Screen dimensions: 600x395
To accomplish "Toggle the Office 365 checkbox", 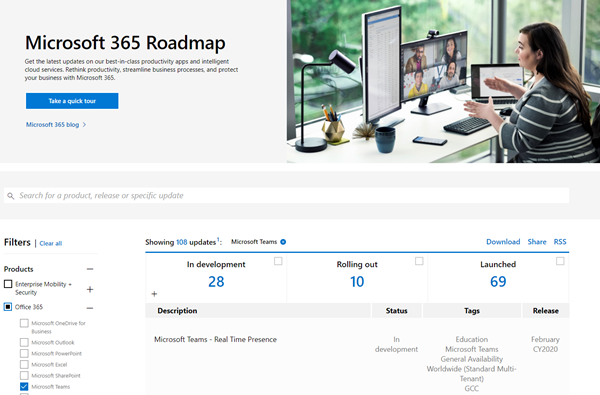I will tap(8, 307).
